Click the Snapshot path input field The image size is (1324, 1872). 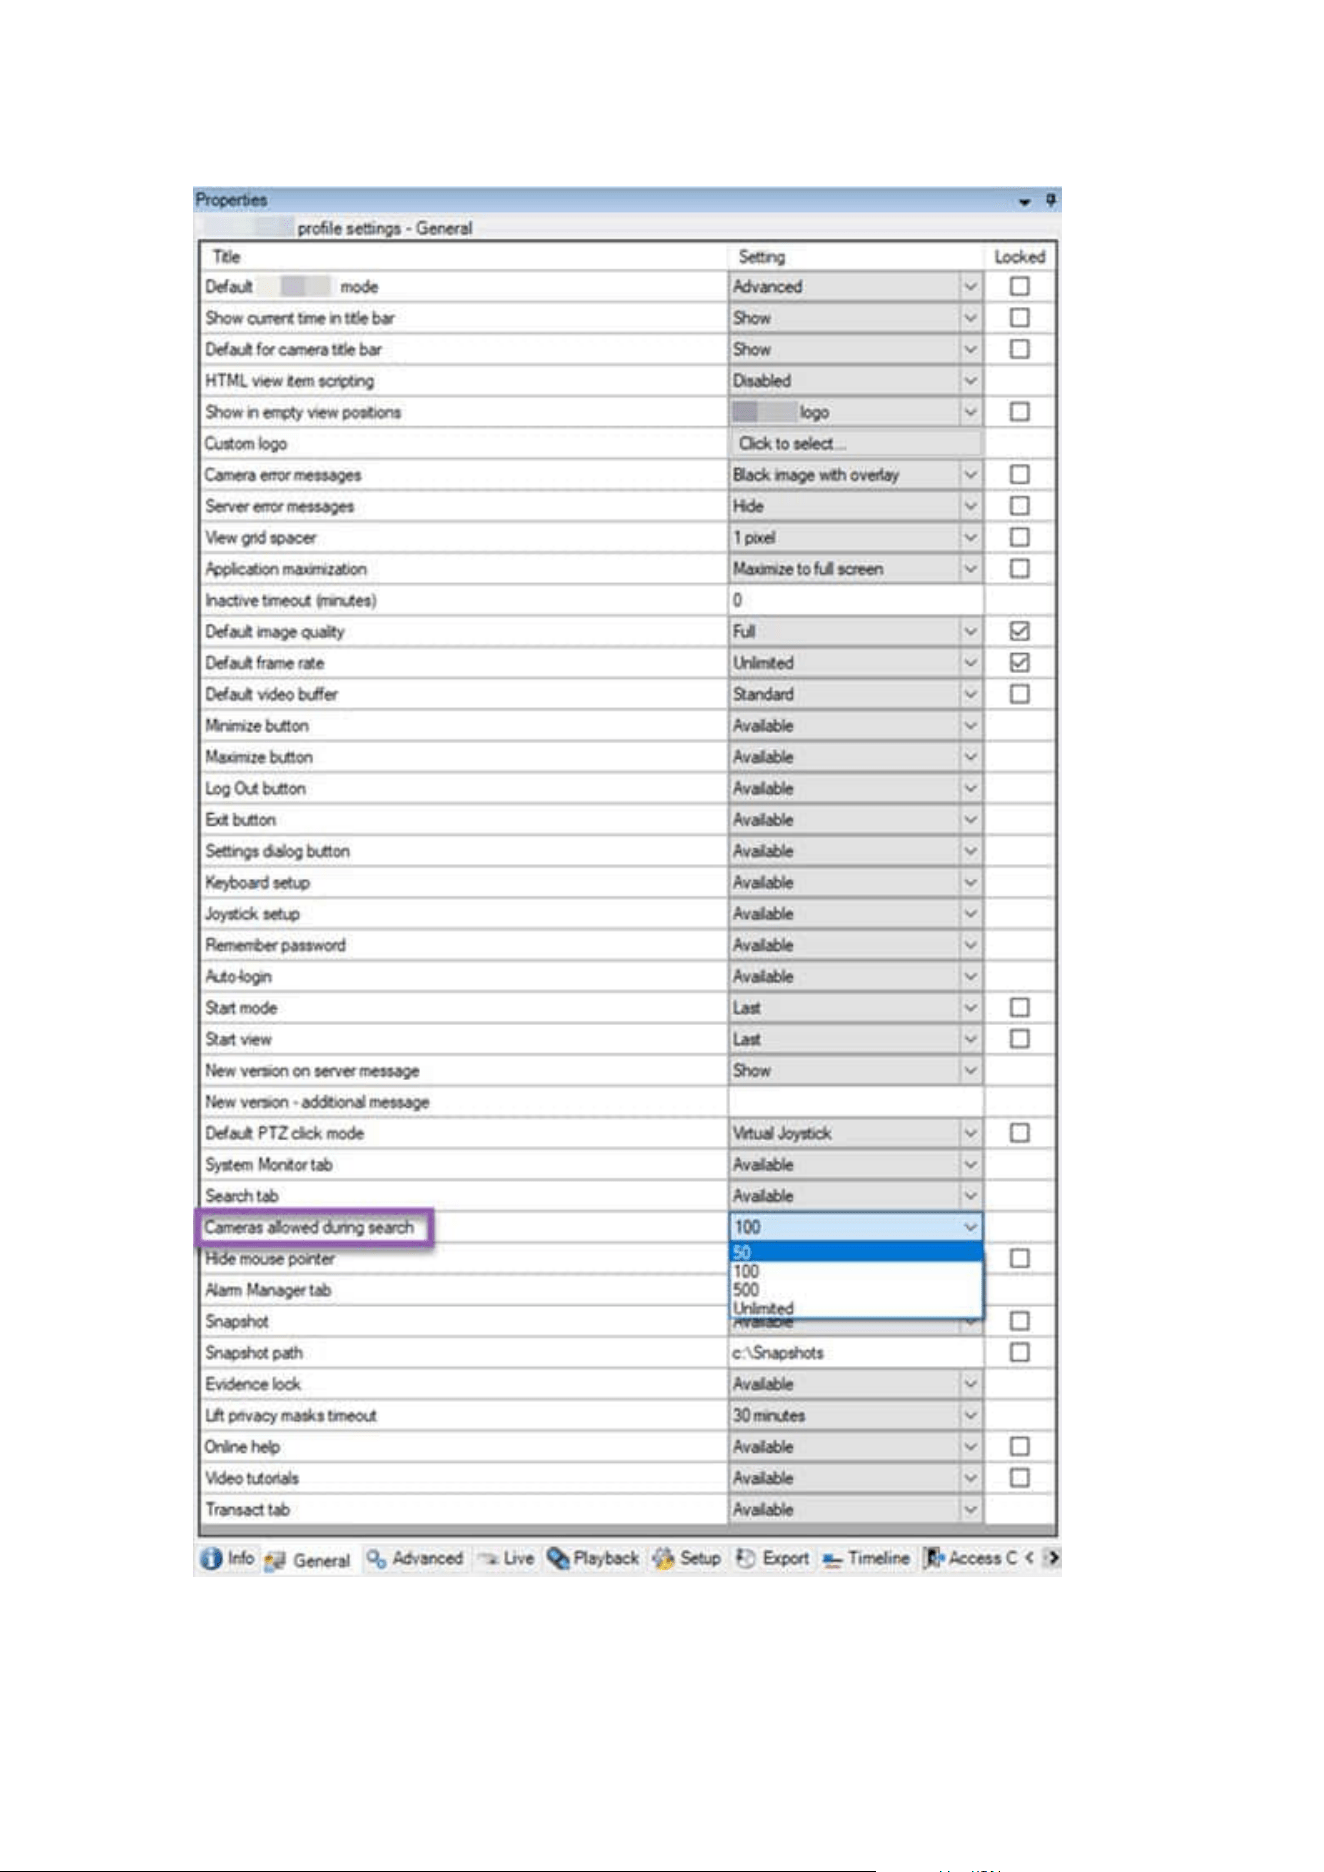[856, 1353]
